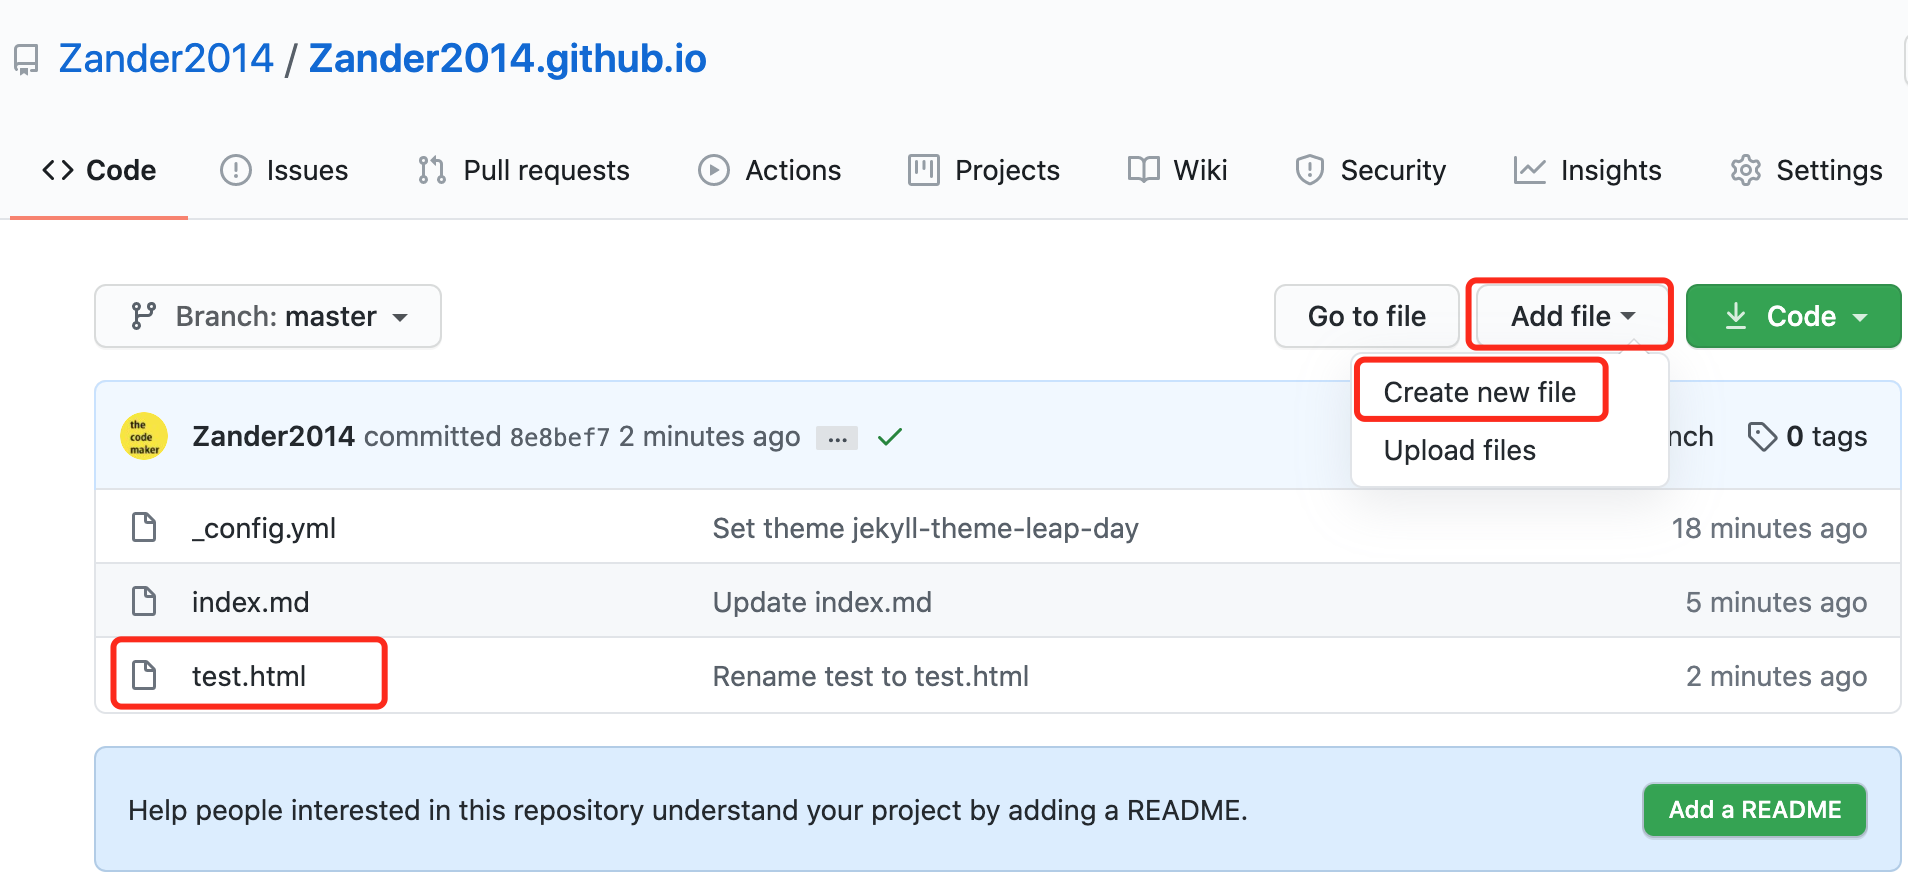This screenshot has height=882, width=1908.
Task: Open the Pull requests tab
Action: [x=524, y=170]
